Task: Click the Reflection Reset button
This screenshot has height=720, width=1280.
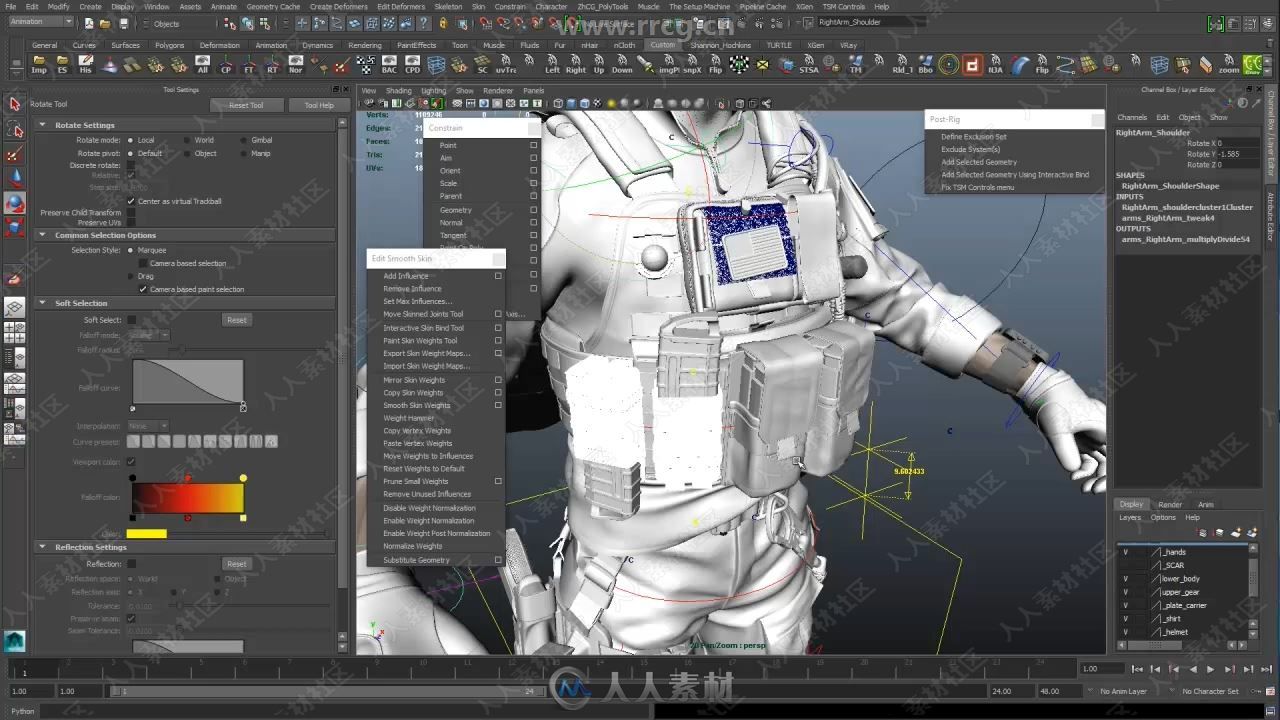Action: point(236,564)
